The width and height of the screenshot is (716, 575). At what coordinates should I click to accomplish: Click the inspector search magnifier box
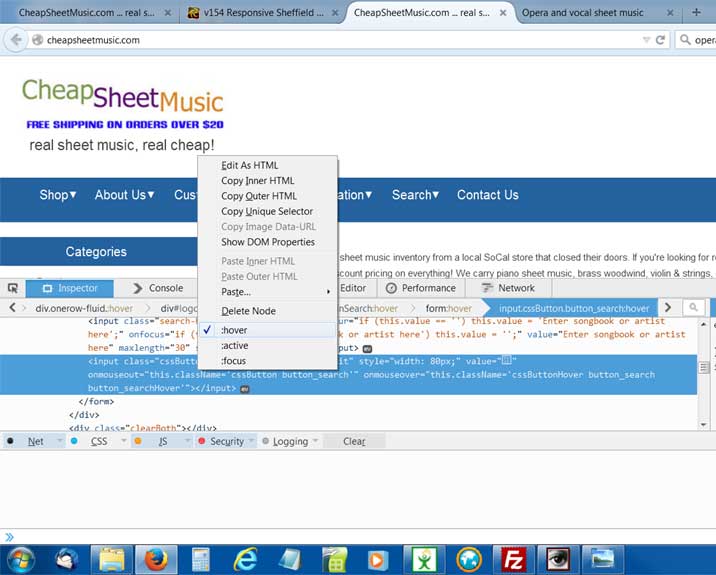[x=693, y=308]
